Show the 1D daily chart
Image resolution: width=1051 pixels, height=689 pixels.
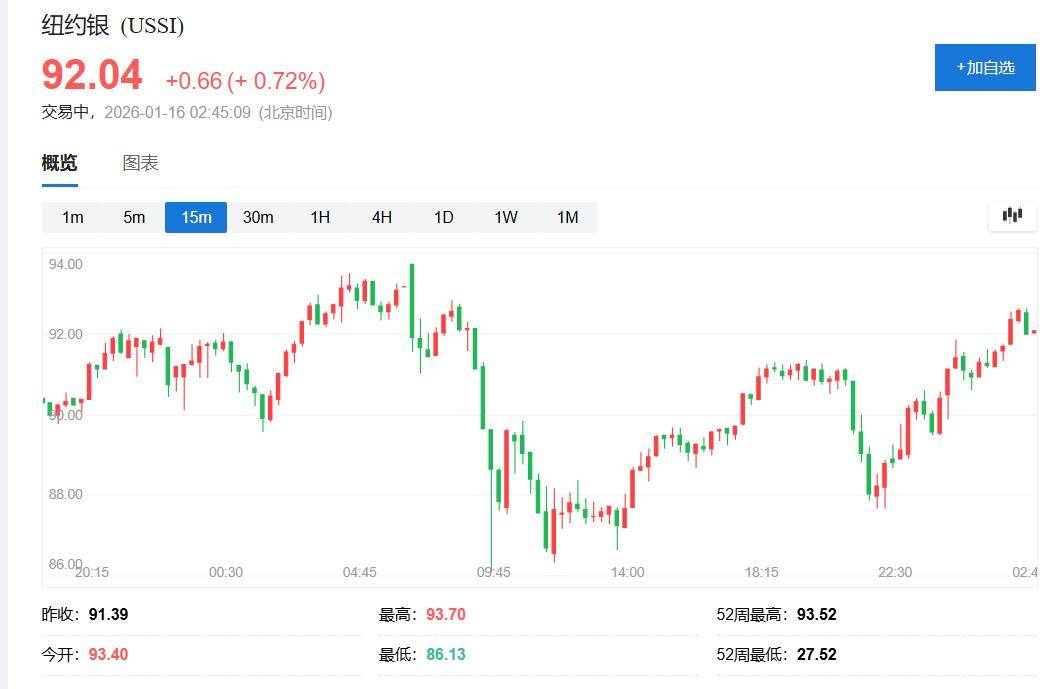pos(444,217)
